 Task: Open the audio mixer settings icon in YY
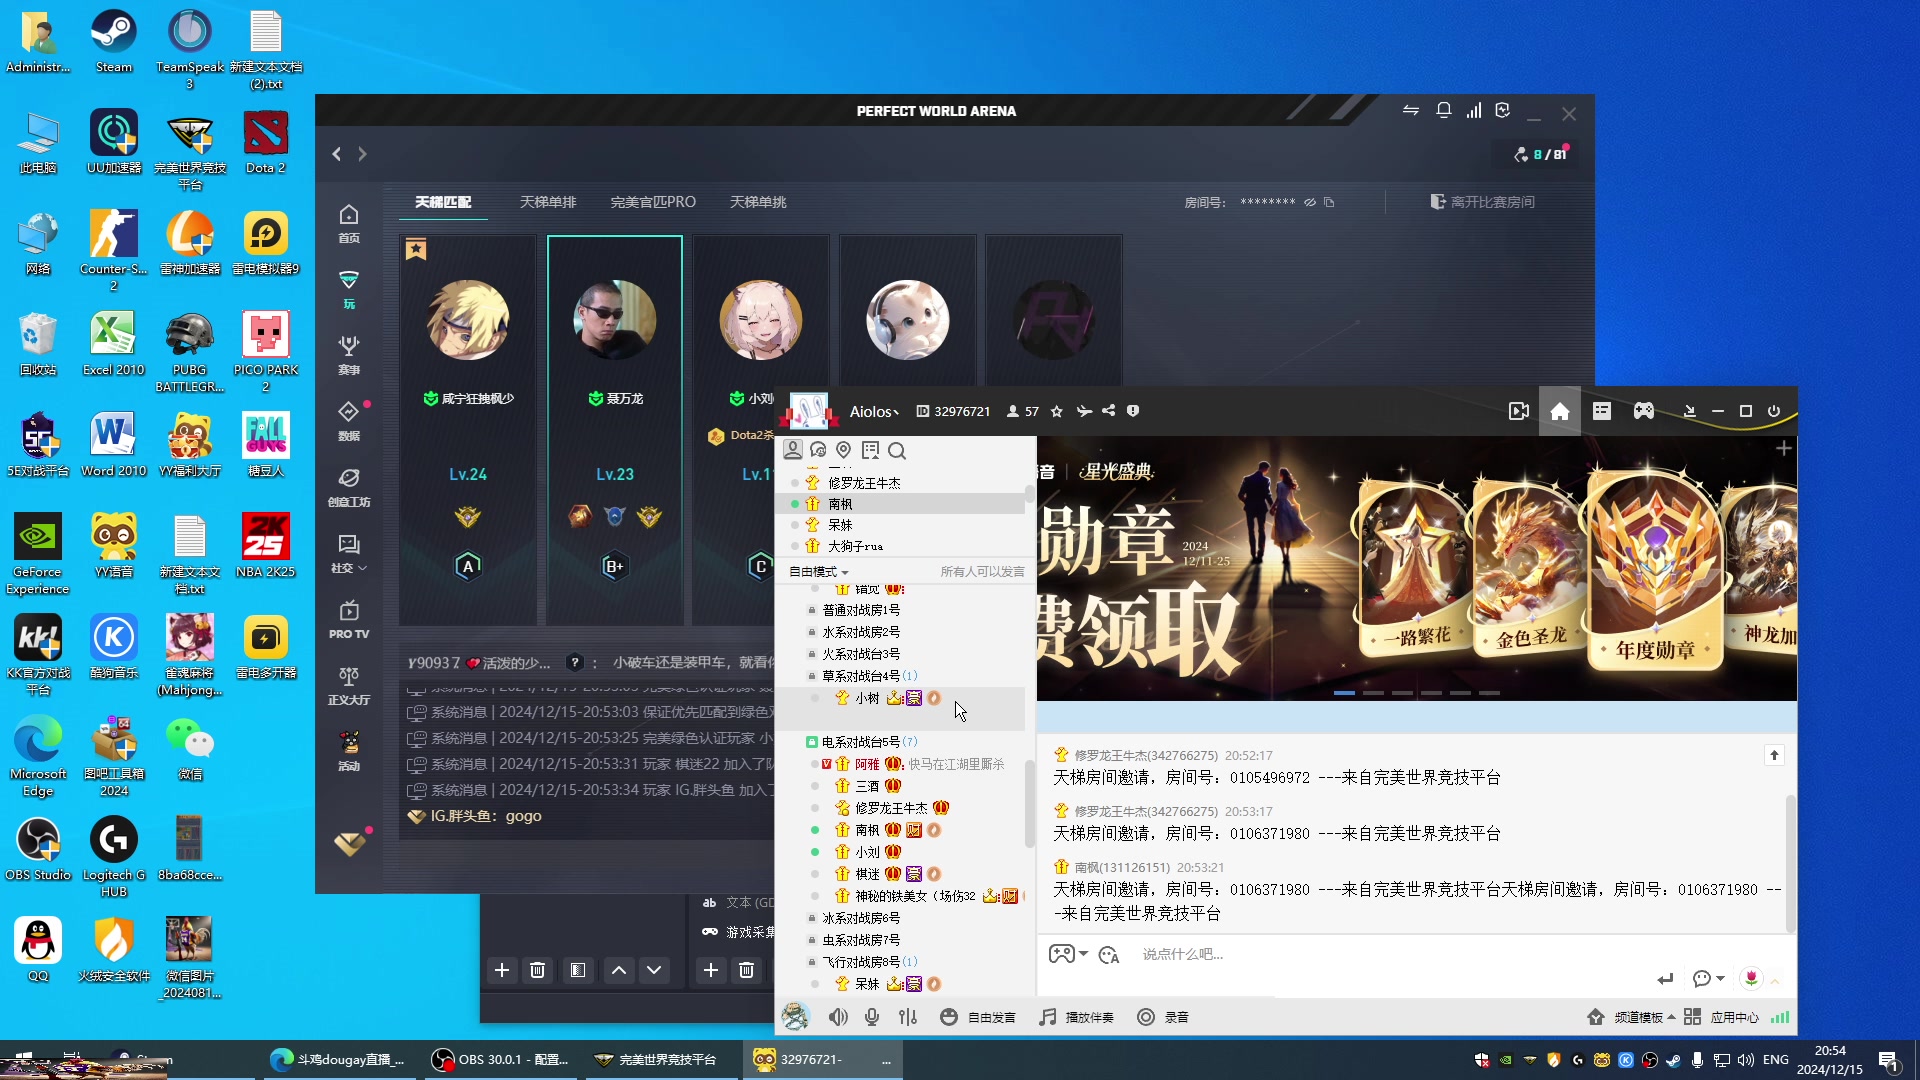tap(907, 1017)
